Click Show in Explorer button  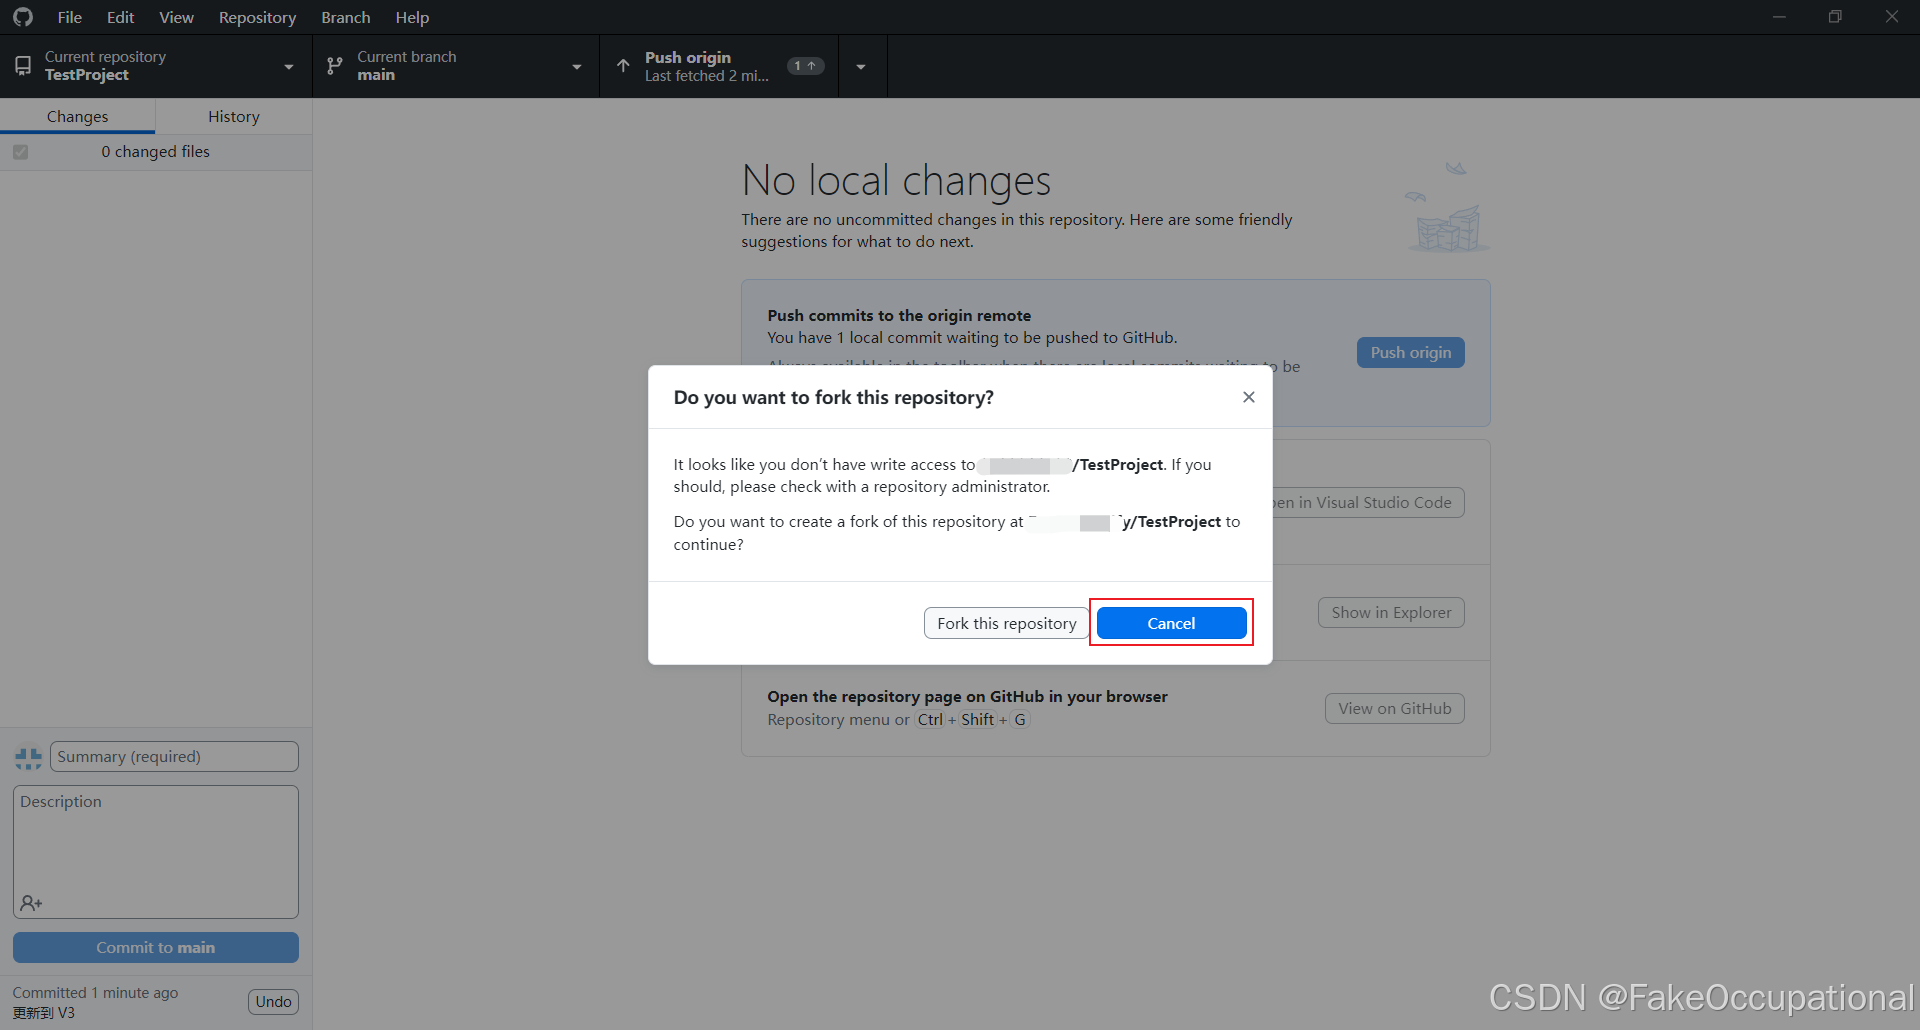[x=1390, y=612]
